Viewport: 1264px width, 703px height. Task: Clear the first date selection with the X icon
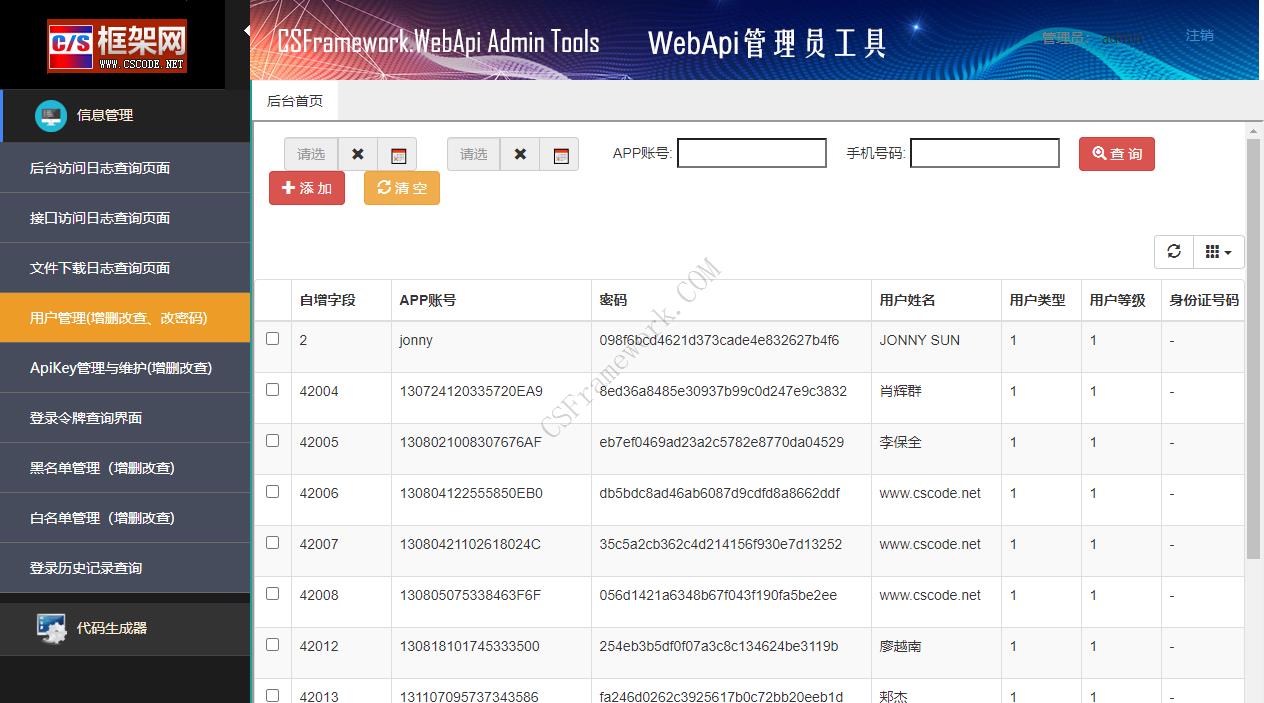click(358, 154)
